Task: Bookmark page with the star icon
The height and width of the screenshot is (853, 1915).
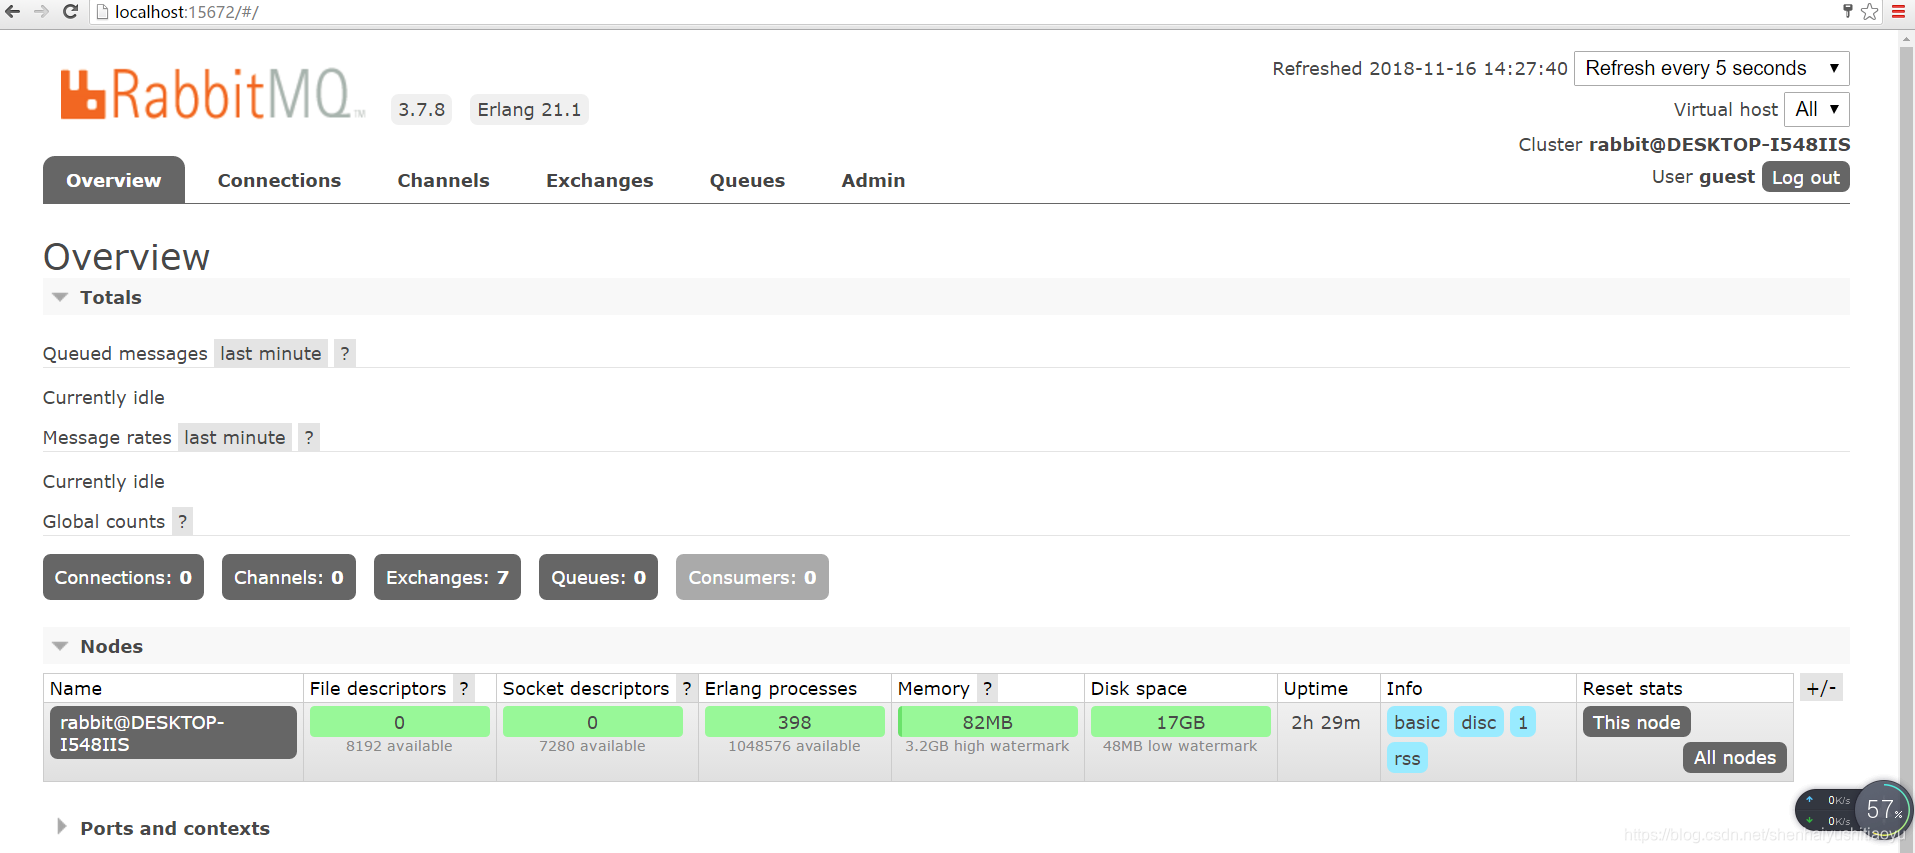Action: [1870, 12]
